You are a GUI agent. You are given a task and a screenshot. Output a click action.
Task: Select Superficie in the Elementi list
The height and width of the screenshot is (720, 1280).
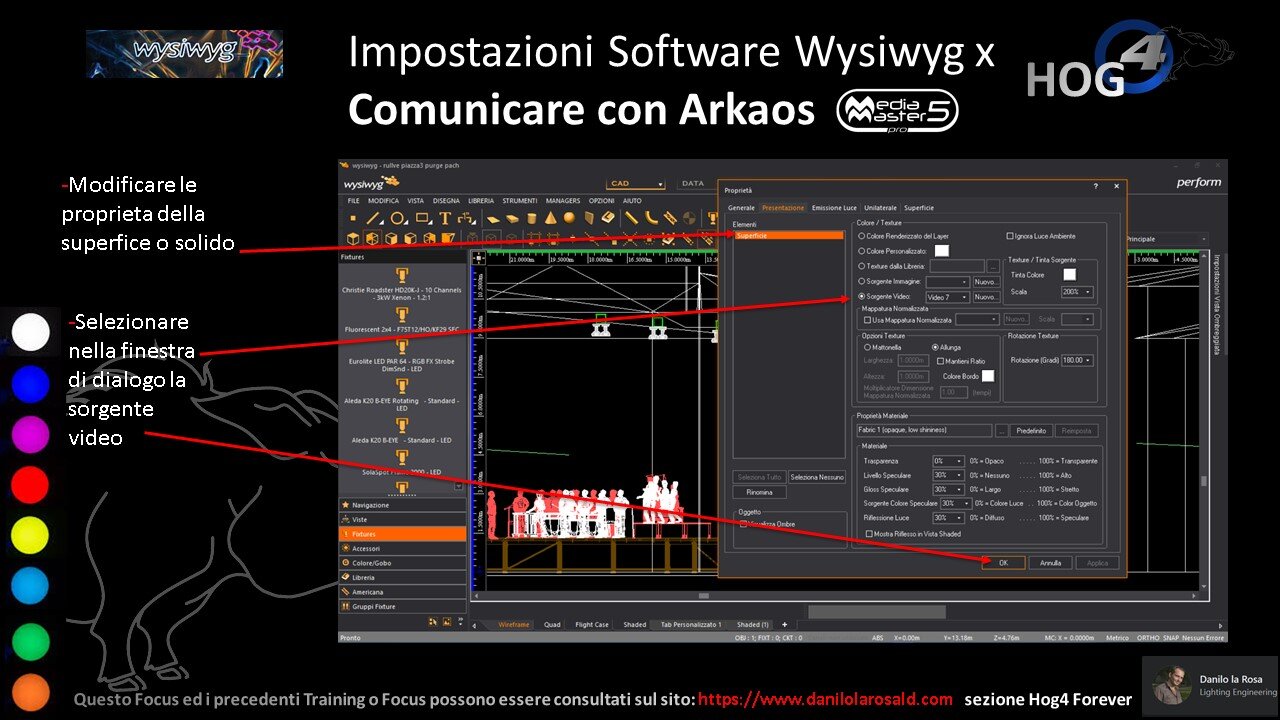[788, 236]
